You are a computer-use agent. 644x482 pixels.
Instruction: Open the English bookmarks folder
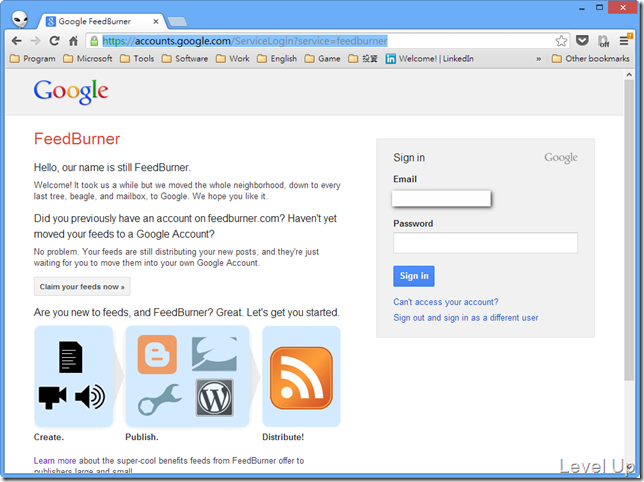pyautogui.click(x=277, y=59)
